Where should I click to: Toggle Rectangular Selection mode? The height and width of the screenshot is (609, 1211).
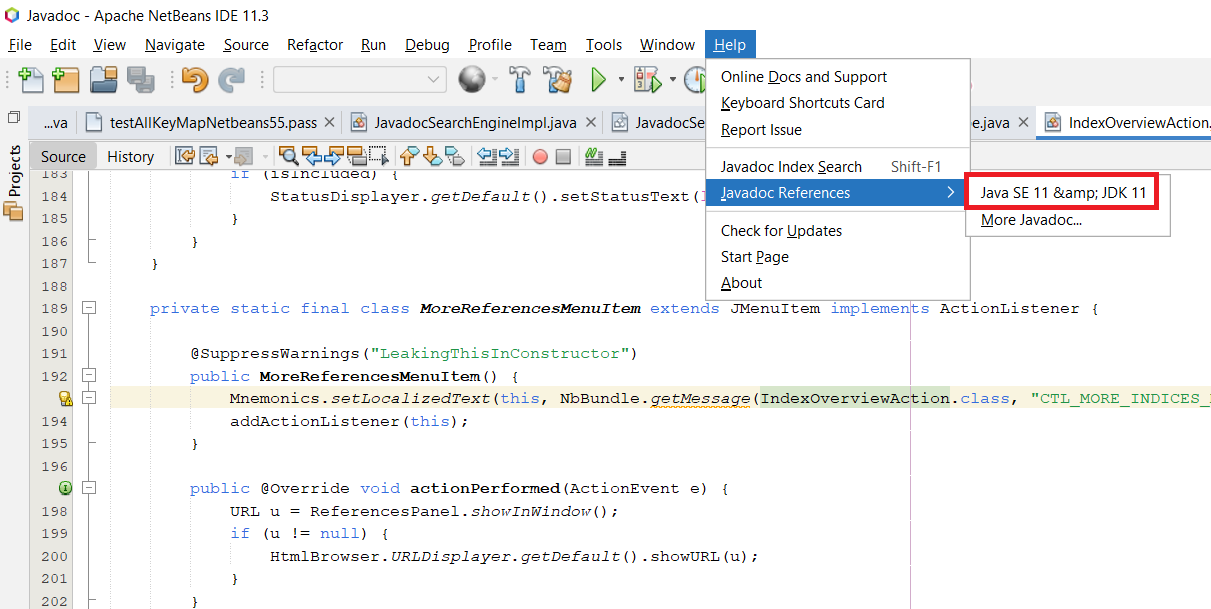pyautogui.click(x=378, y=156)
